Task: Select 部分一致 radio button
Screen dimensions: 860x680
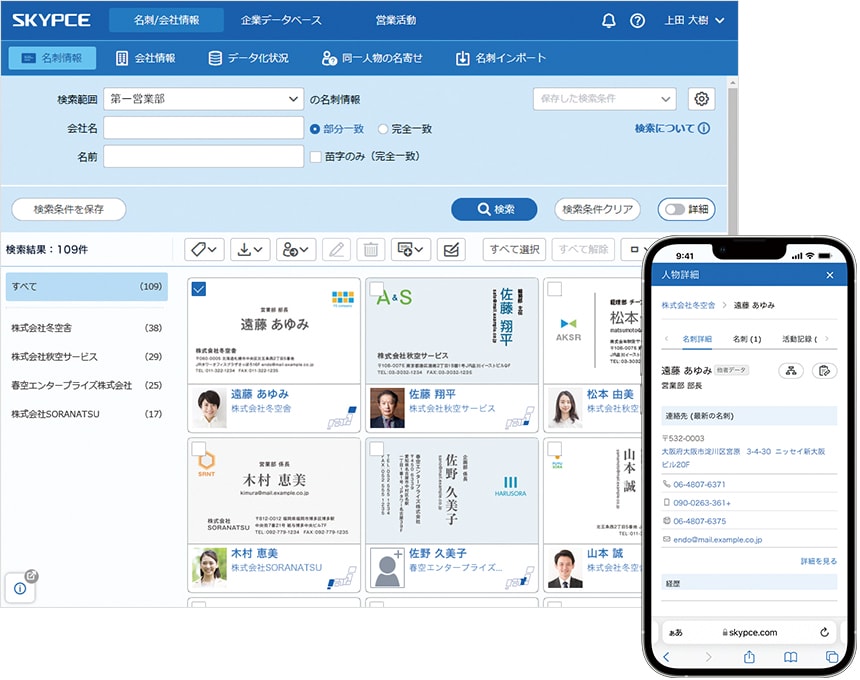Action: pos(315,129)
